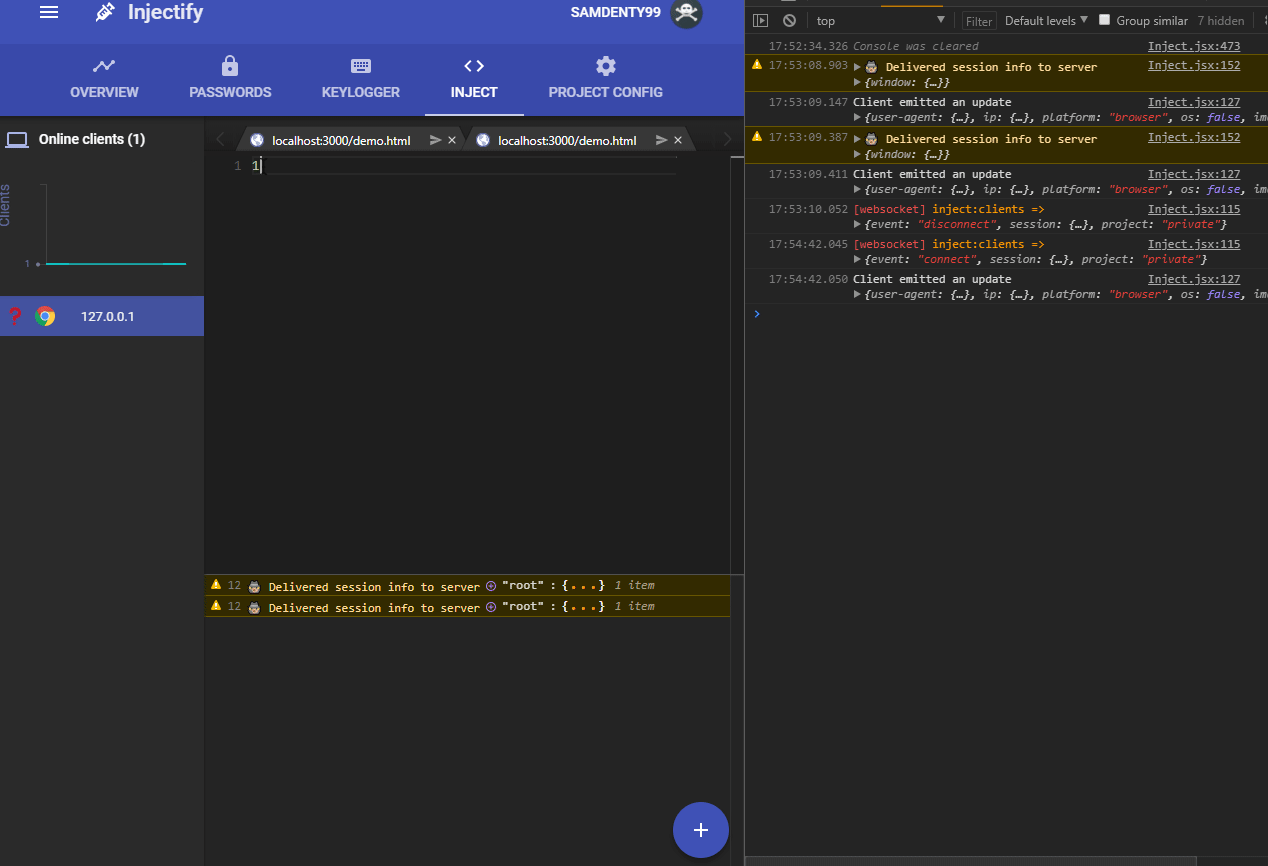1268x866 pixels.
Task: Expand the user-agent object at 17:54:42.050
Action: tap(857, 295)
